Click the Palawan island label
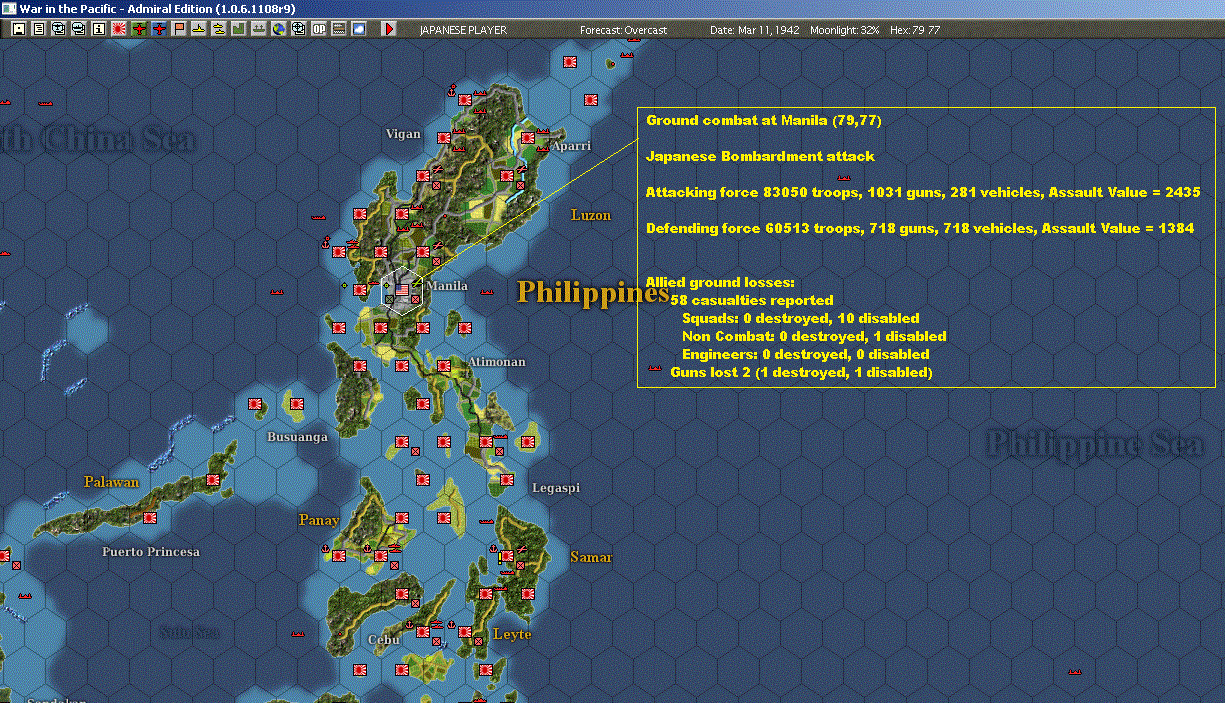 click(x=111, y=482)
